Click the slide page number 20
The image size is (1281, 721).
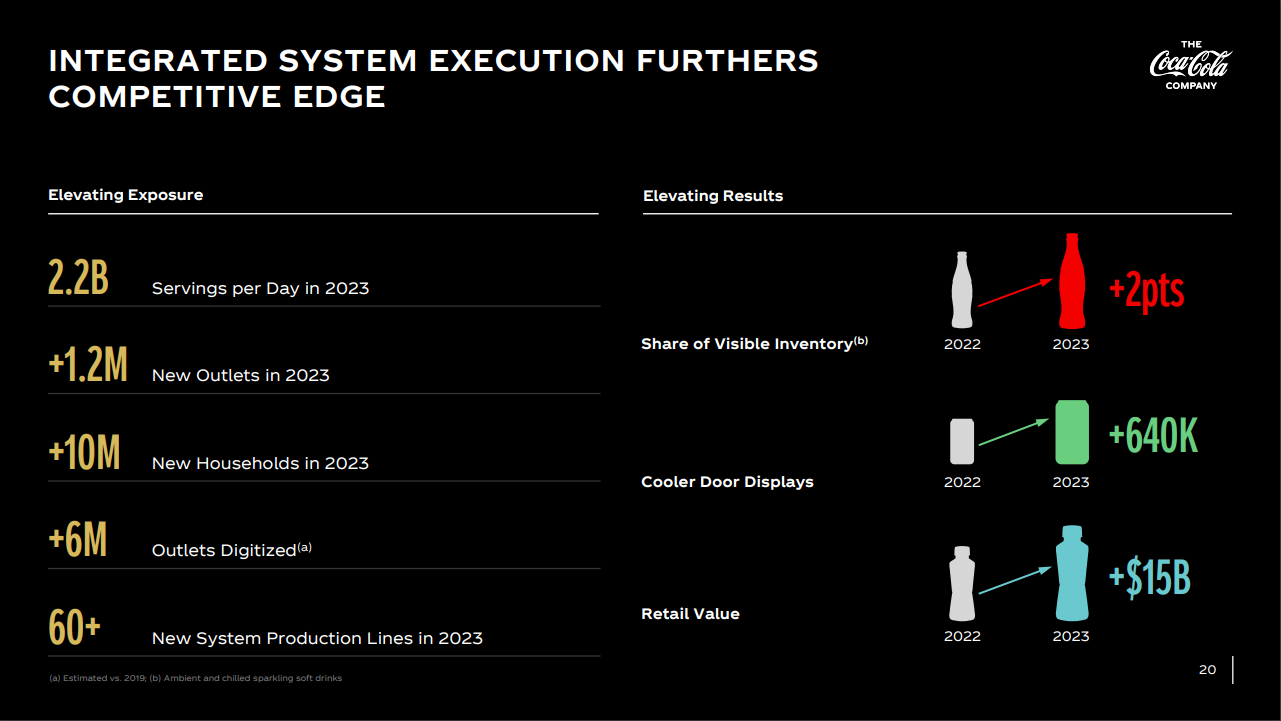(1207, 670)
